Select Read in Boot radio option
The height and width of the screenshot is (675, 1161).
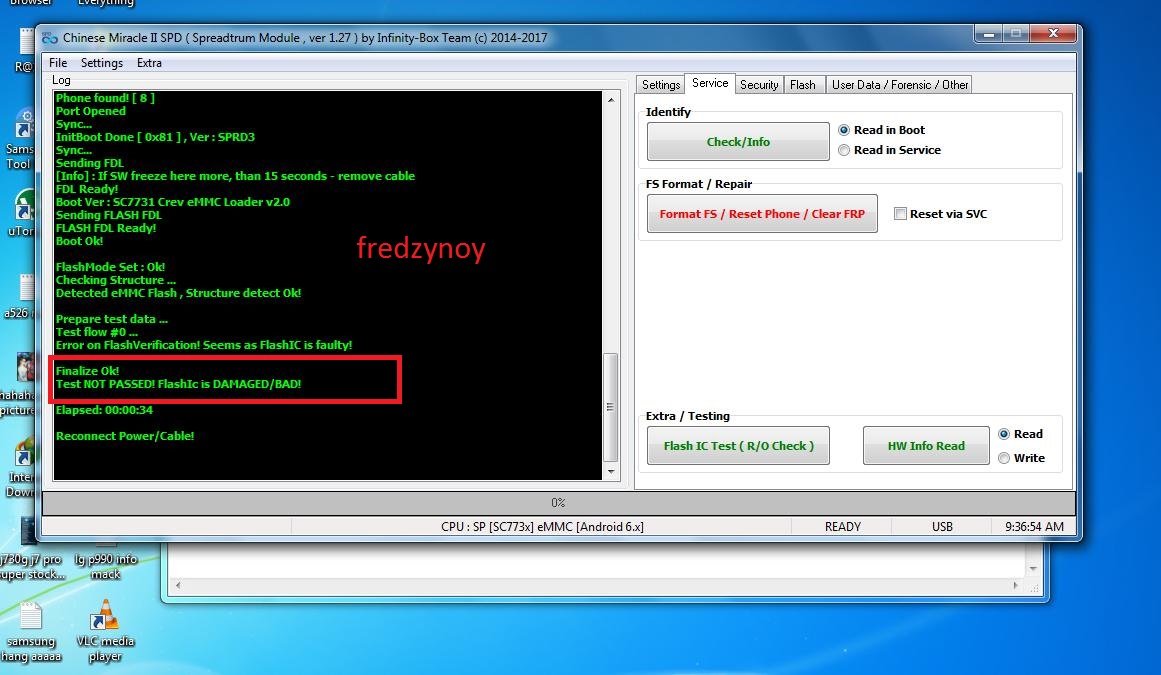click(843, 130)
